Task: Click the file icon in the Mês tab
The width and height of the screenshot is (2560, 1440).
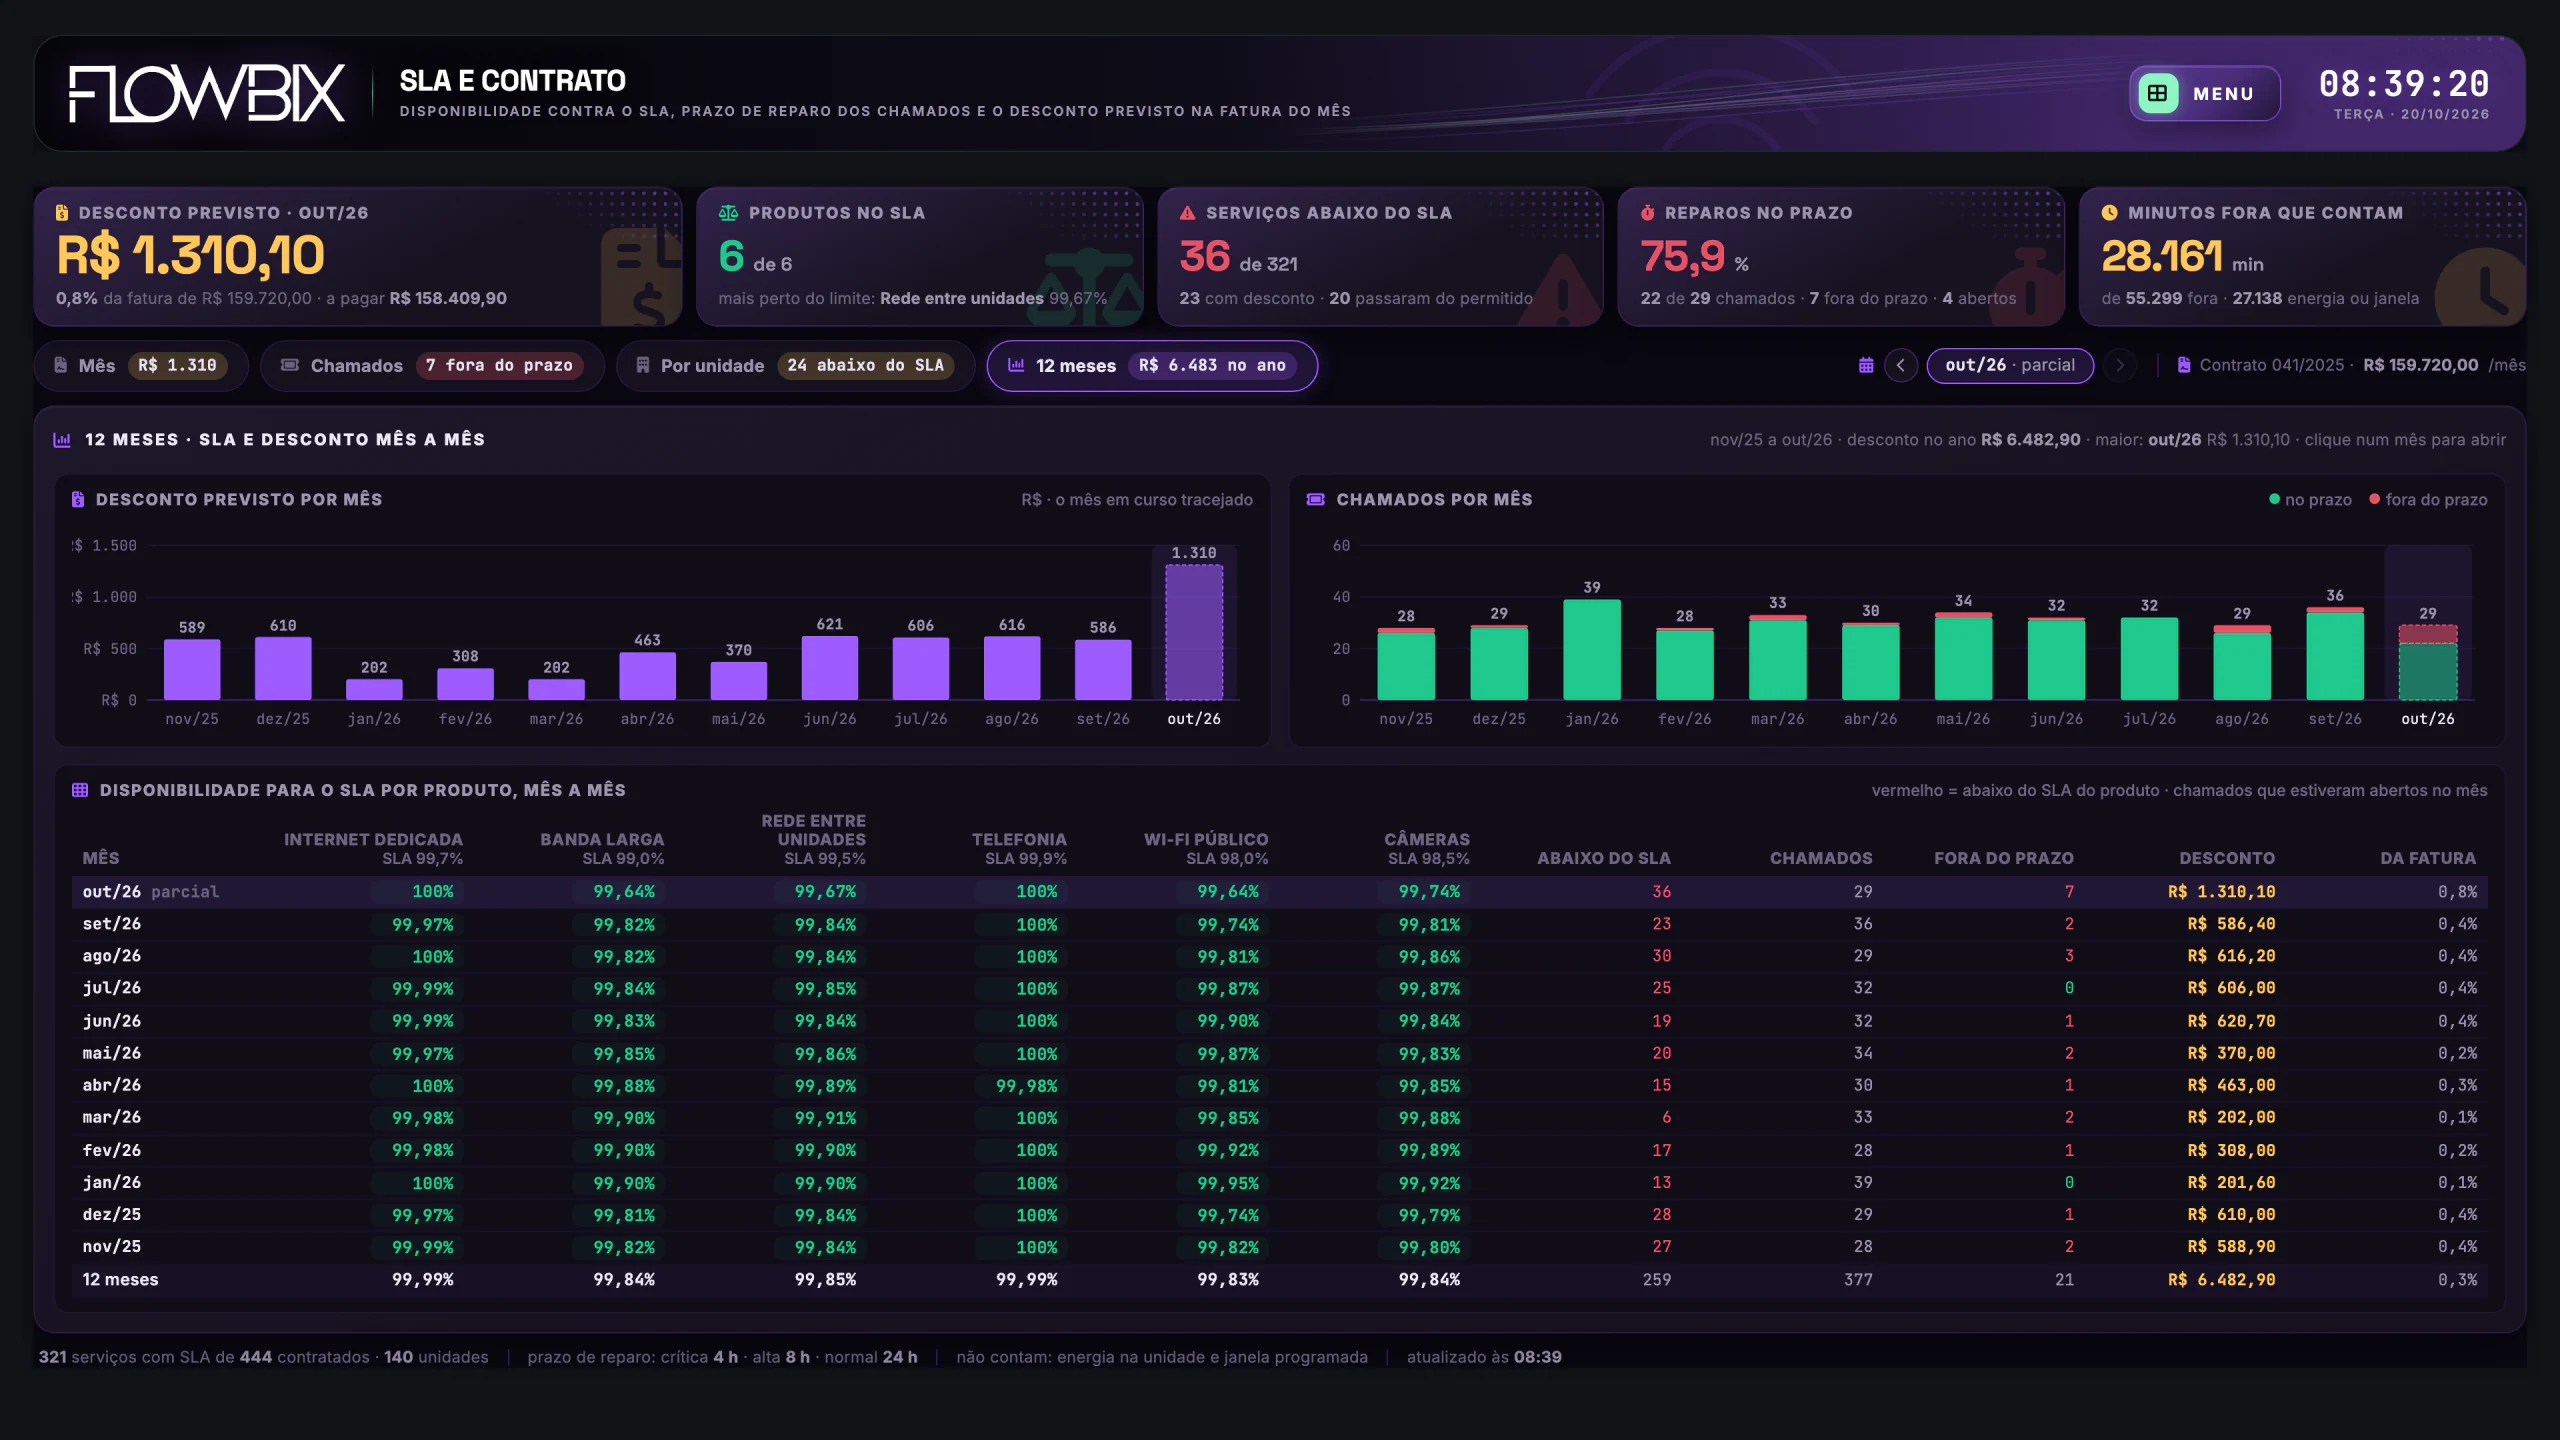Action: 61,365
